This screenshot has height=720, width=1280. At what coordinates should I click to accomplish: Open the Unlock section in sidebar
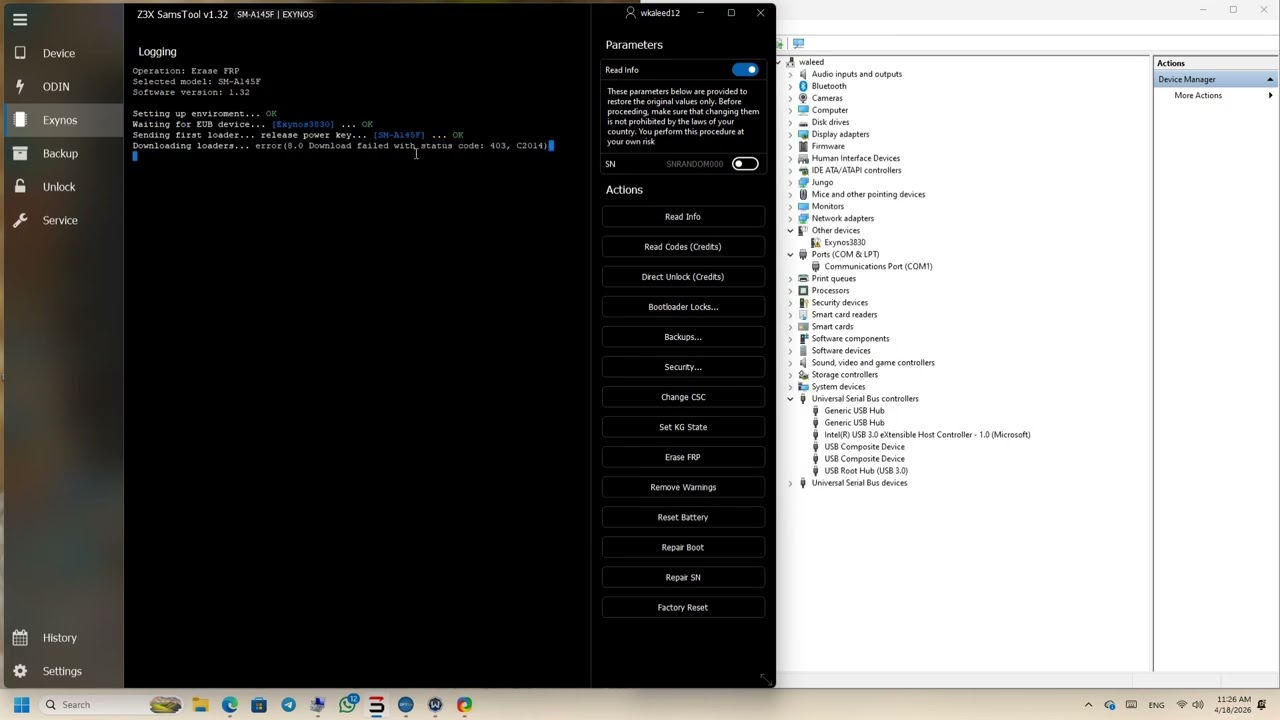click(x=59, y=187)
